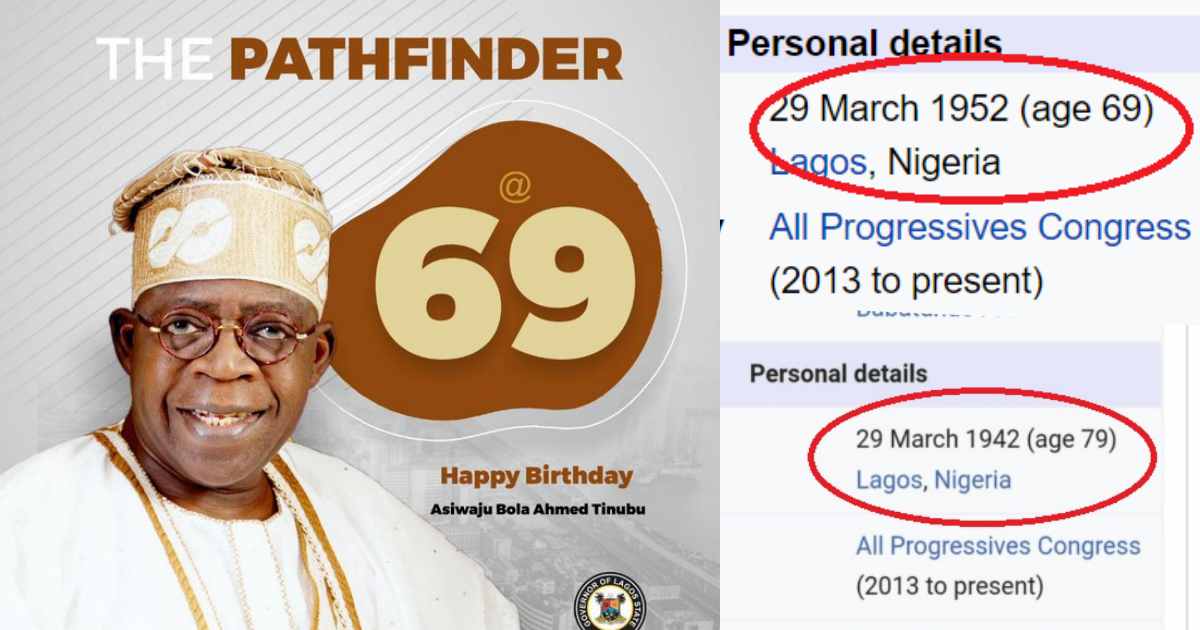This screenshot has width=1200, height=630.
Task: Click the 29 March 1942 (age 79) date
Action: [x=986, y=439]
